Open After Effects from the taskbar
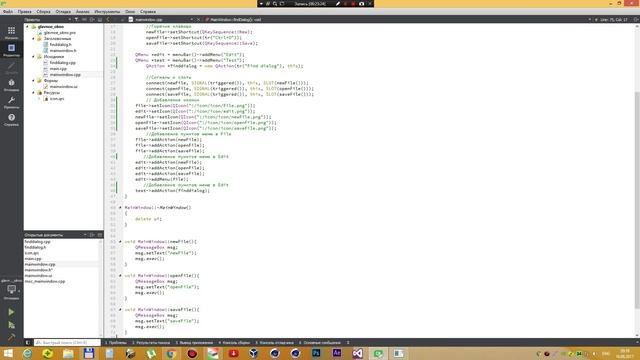Screen dimensions: 640x360 coord(337,353)
